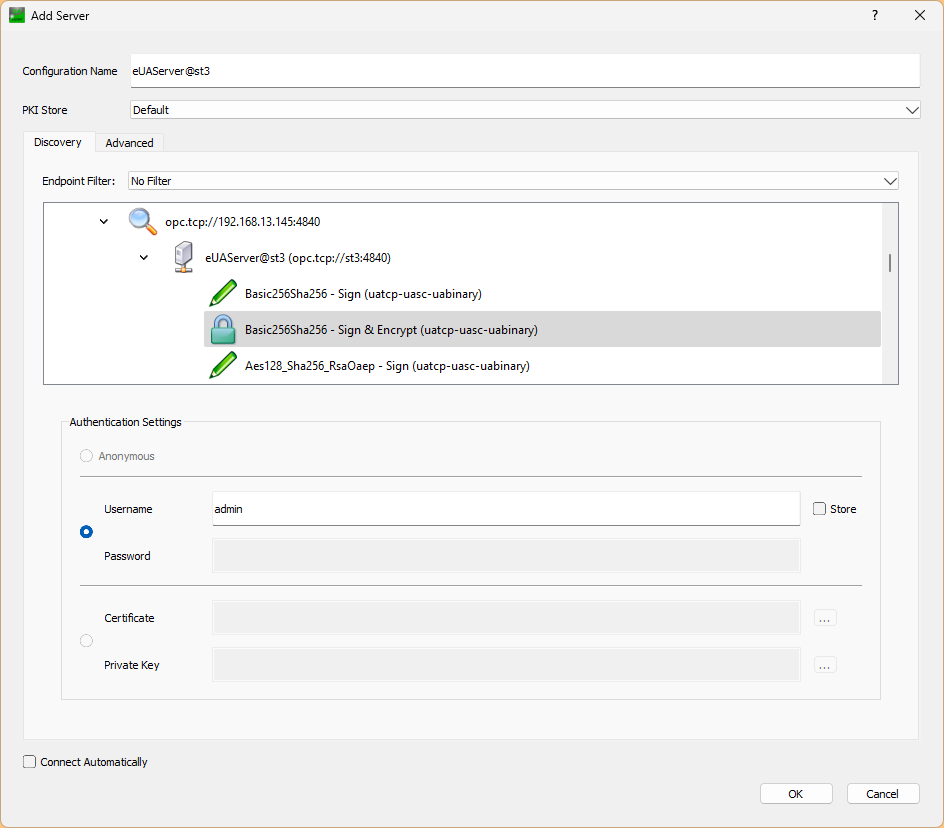Click the magnifier discovery URL icon

coord(143,221)
